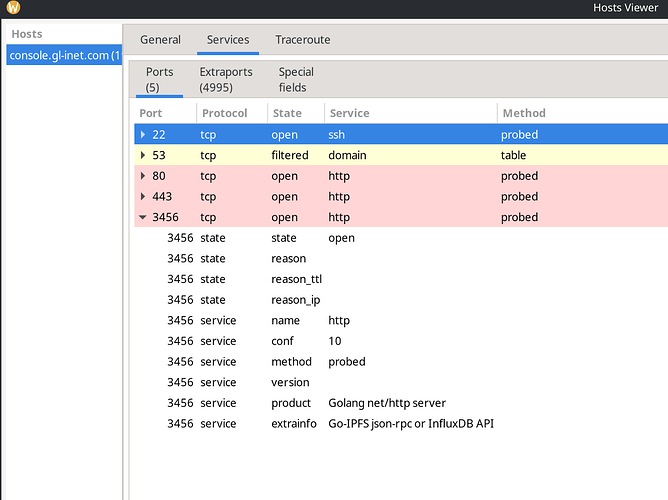This screenshot has width=668, height=500.
Task: Open the General tab
Action: pyautogui.click(x=161, y=40)
